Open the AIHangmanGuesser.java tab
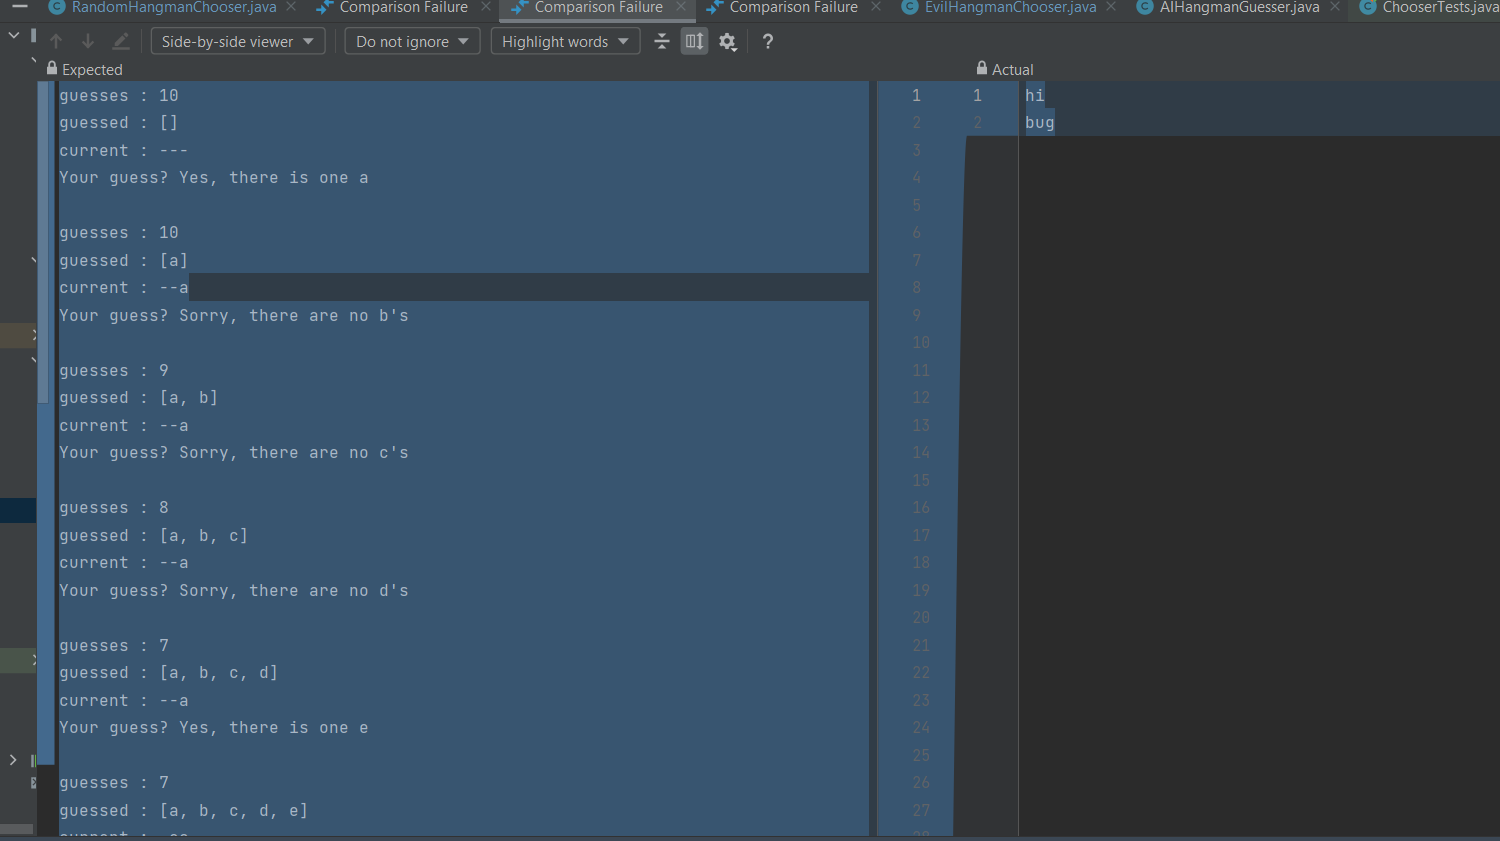The width and height of the screenshot is (1500, 841). point(1238,8)
